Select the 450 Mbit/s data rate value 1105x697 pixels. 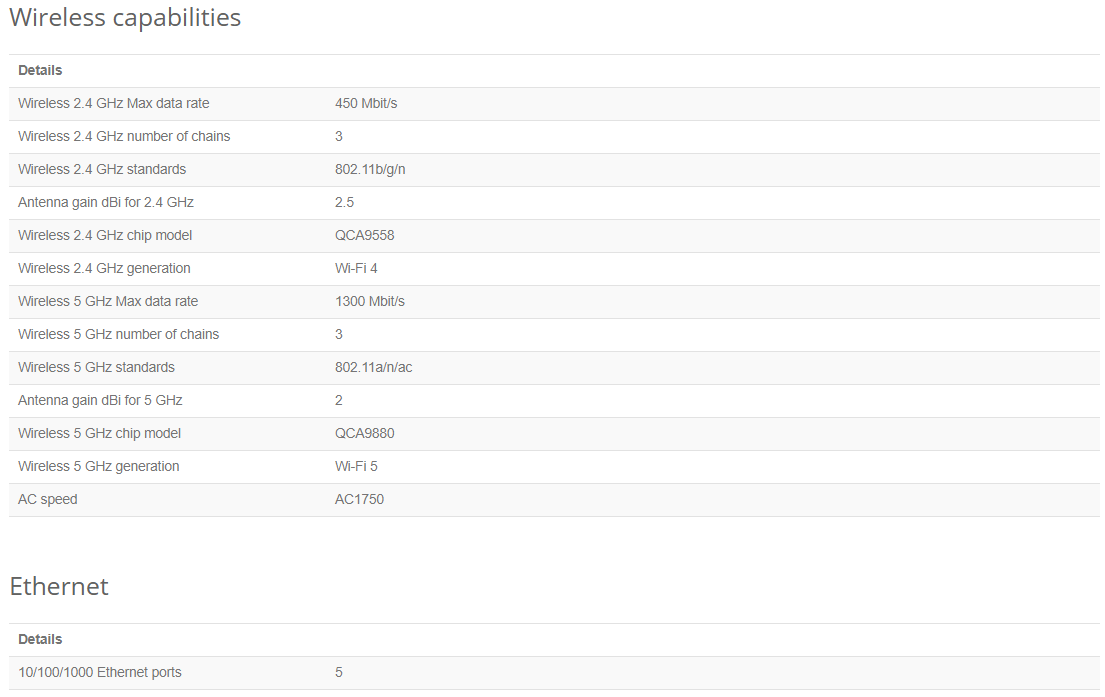(x=366, y=104)
